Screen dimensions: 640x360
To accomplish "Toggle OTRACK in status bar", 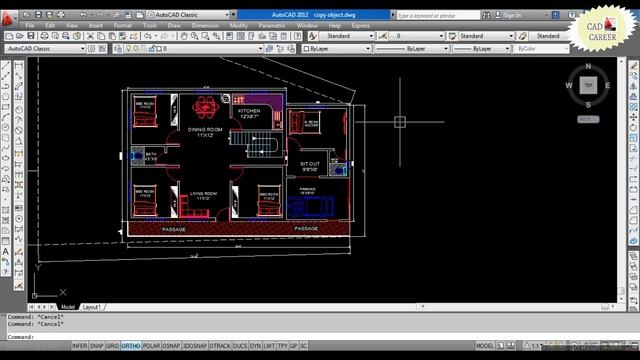I will [220, 346].
